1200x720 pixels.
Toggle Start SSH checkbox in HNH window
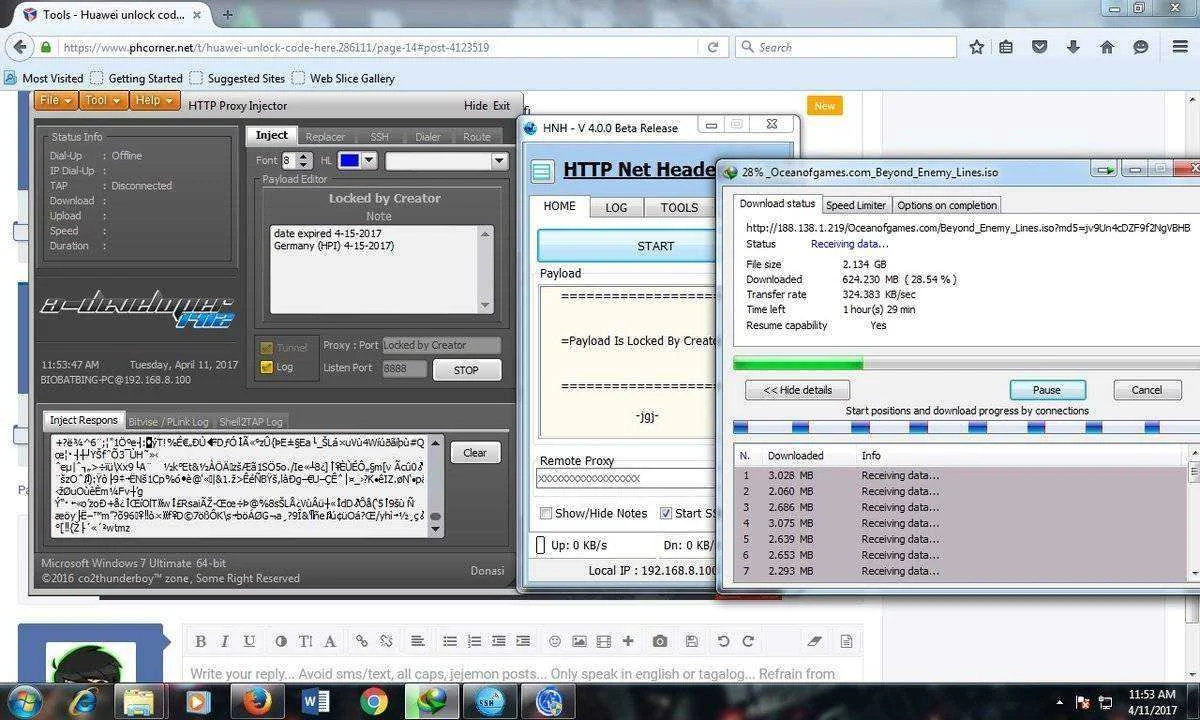tap(666, 513)
